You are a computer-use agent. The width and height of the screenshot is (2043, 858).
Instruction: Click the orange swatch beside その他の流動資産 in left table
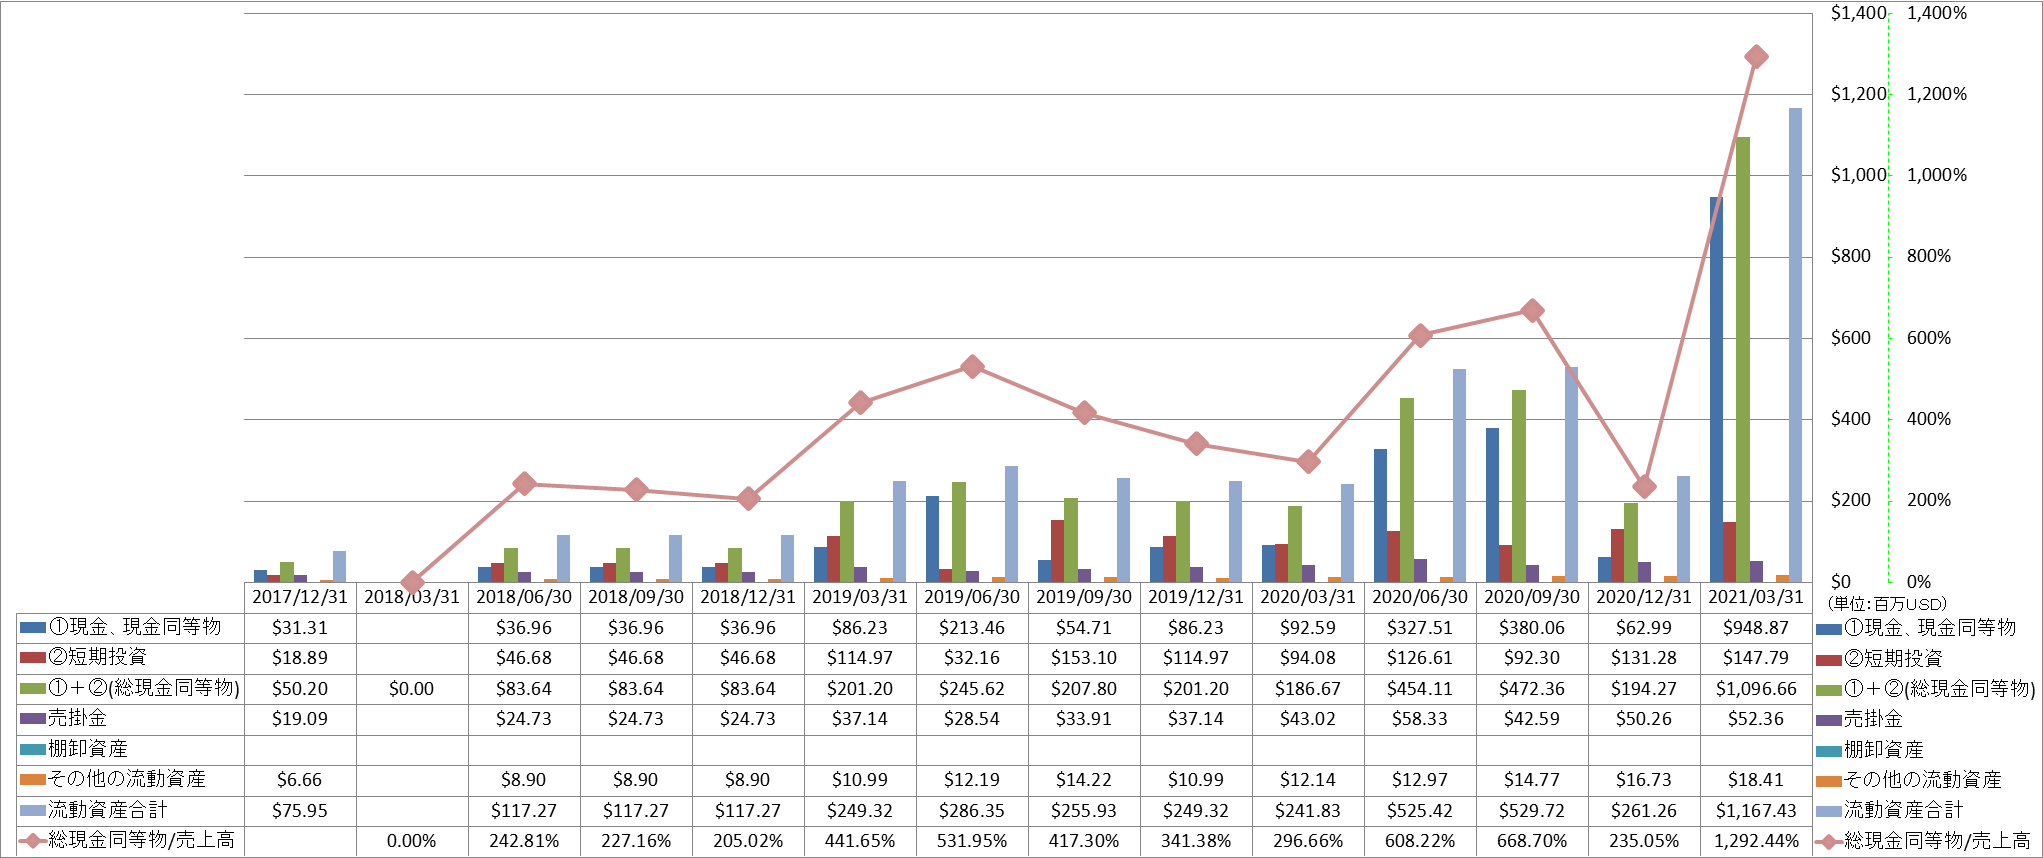coord(33,780)
